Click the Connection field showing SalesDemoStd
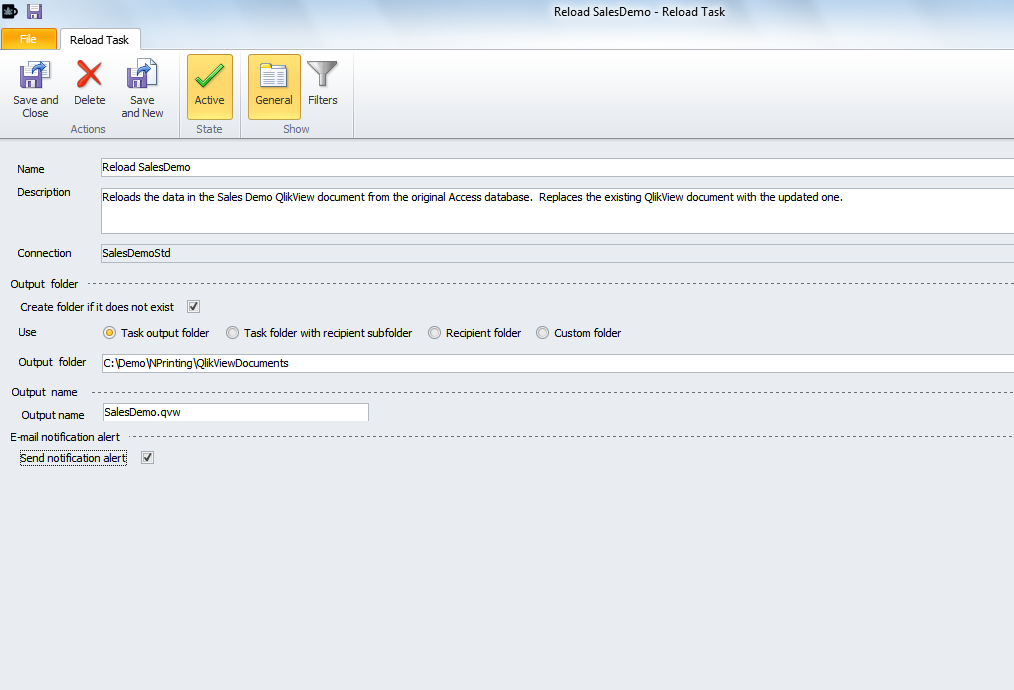Image resolution: width=1014 pixels, height=690 pixels. [x=557, y=253]
